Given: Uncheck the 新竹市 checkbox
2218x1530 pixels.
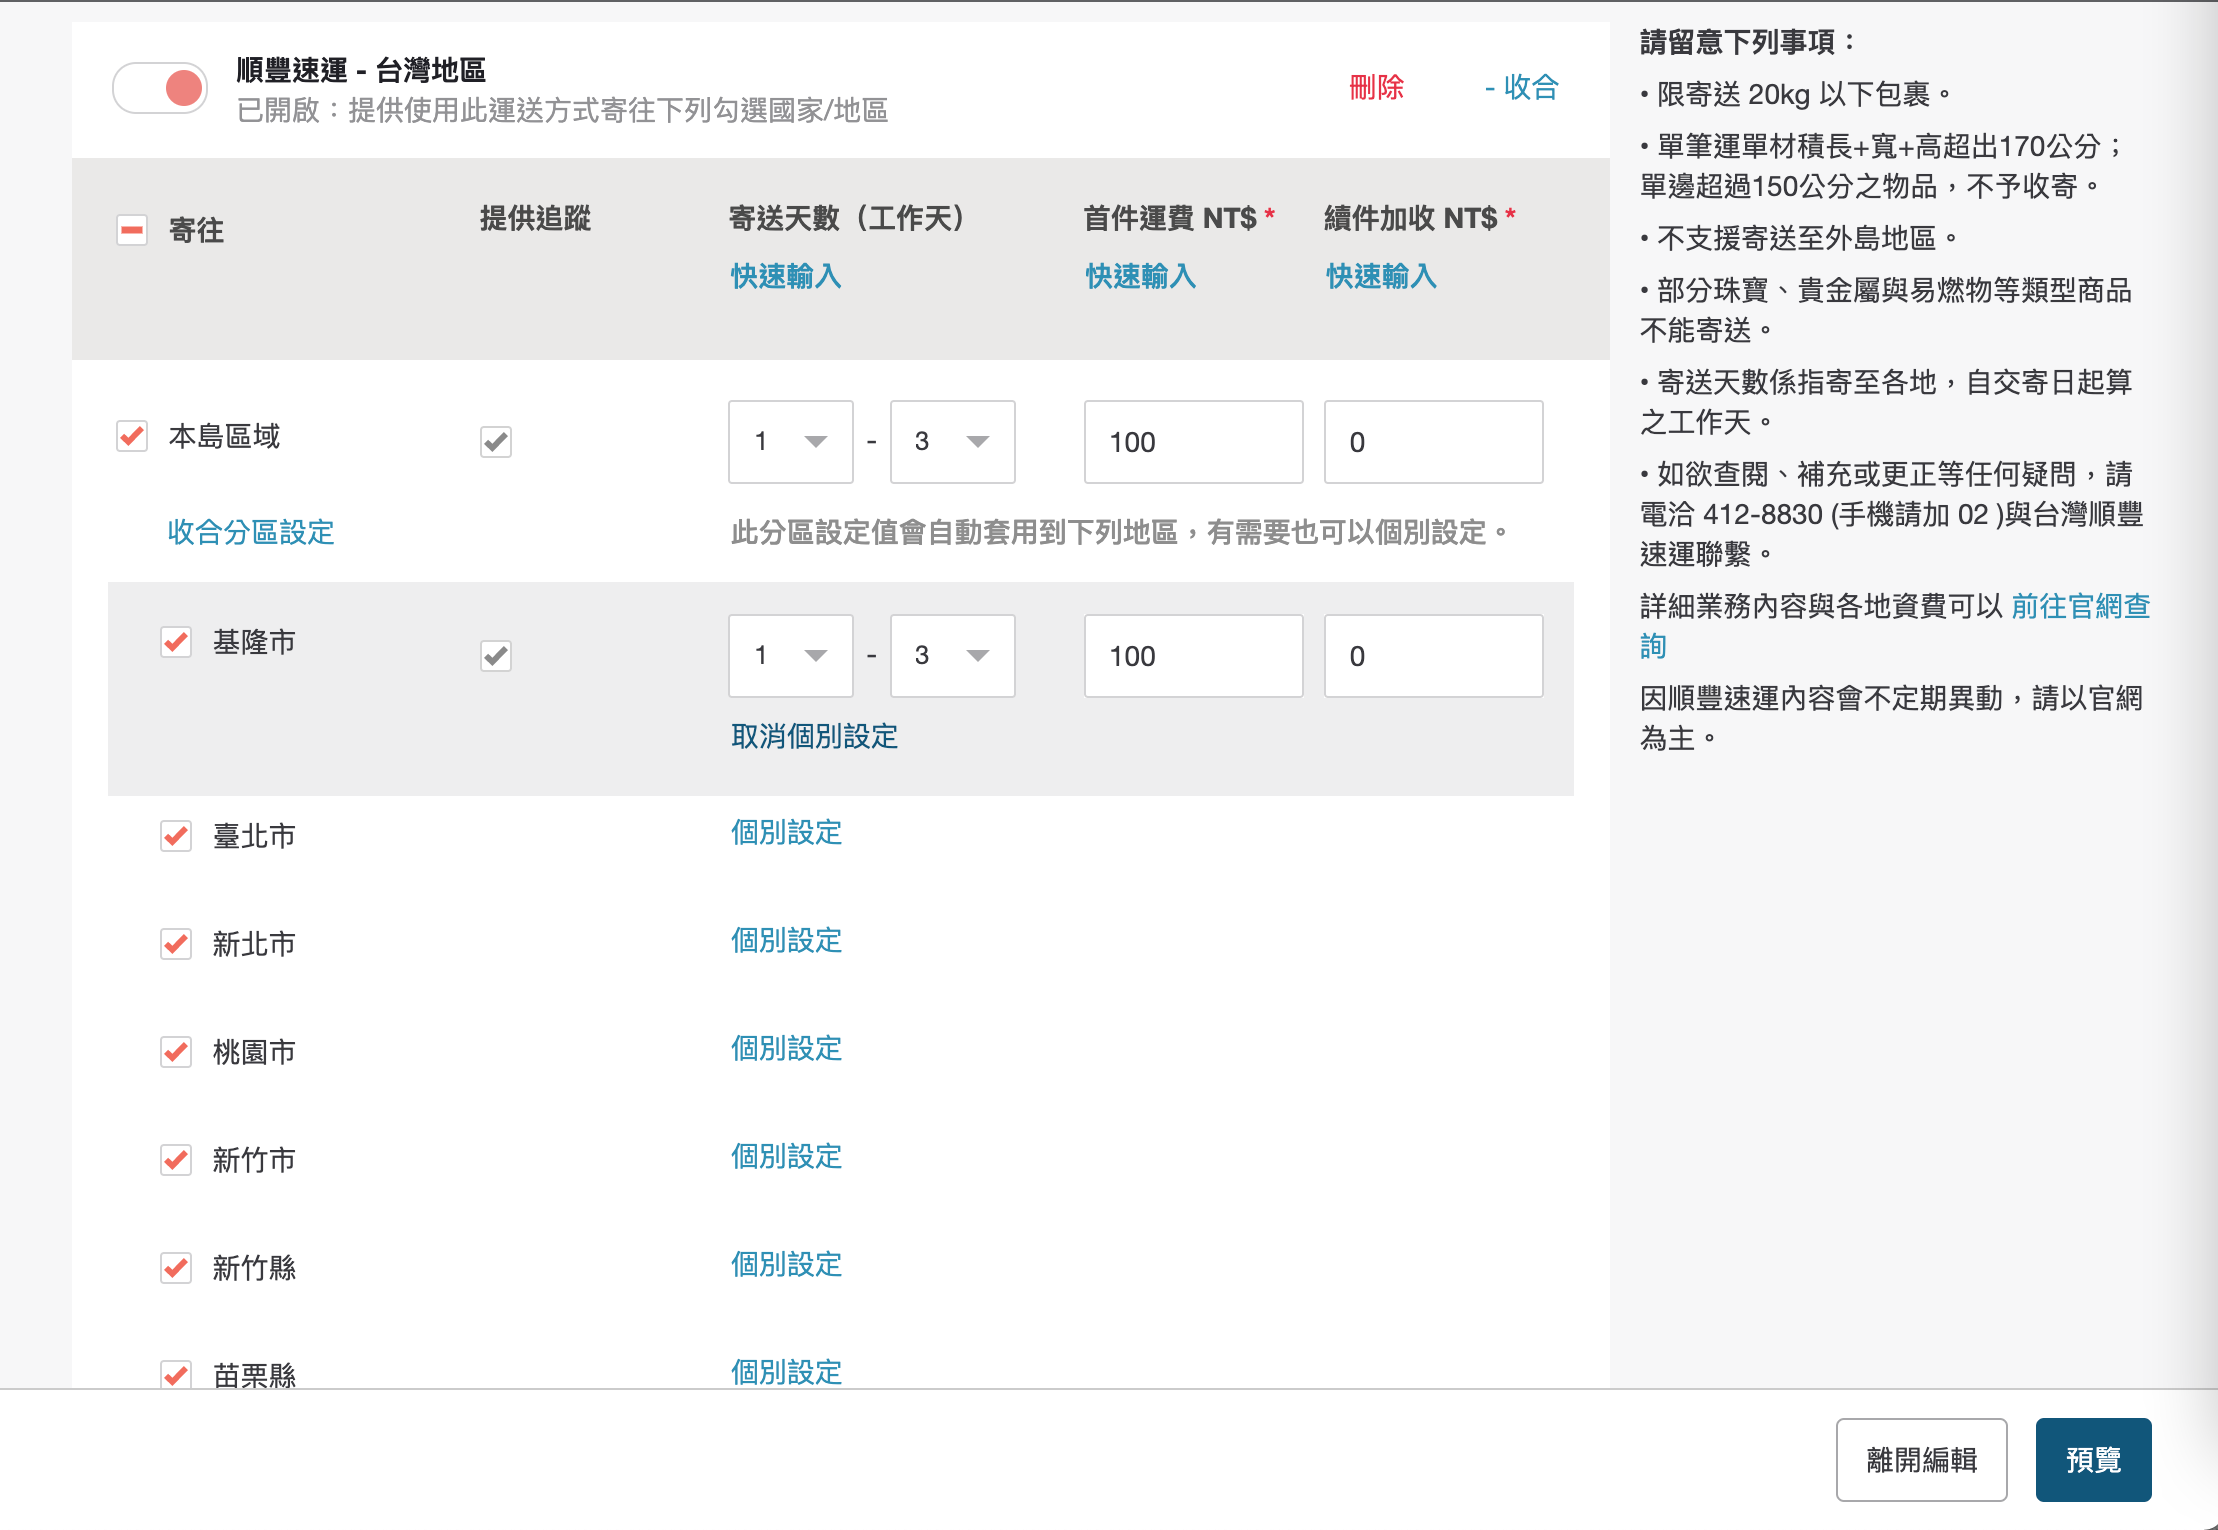Looking at the screenshot, I should click(x=176, y=1160).
